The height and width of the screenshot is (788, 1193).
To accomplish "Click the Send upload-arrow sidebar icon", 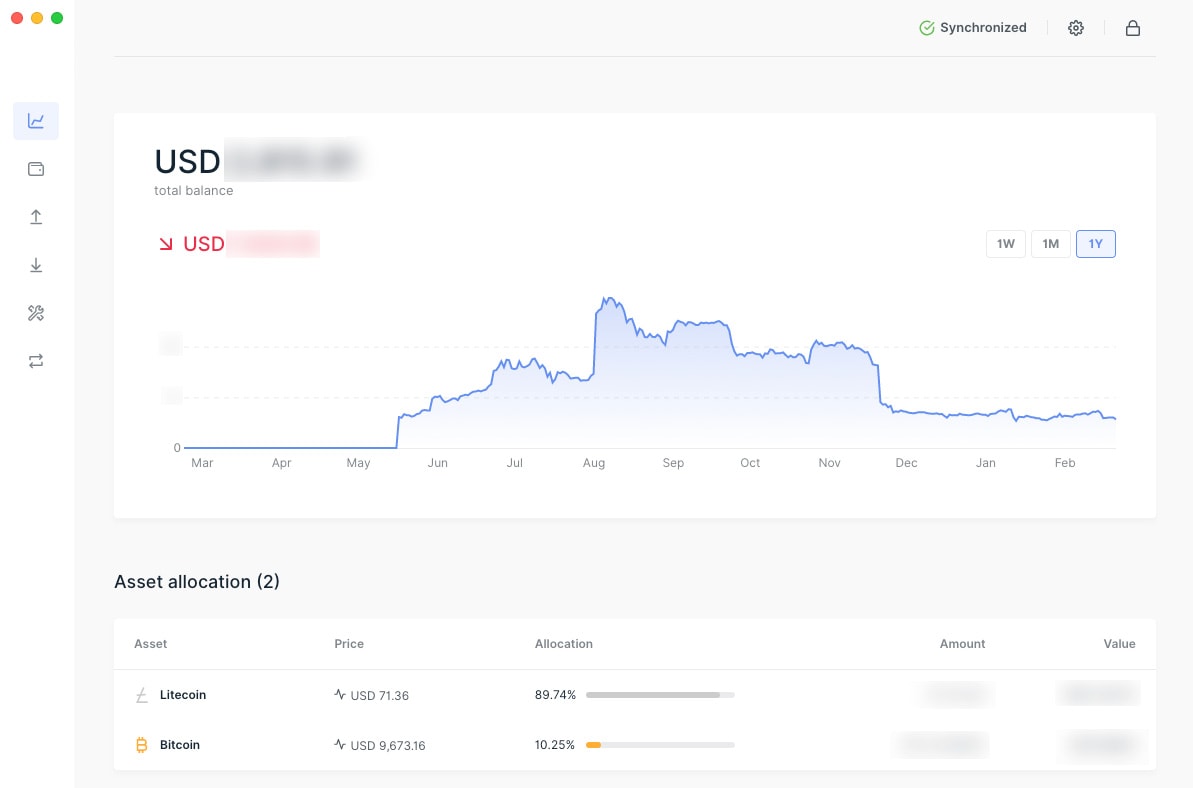I will 36,217.
